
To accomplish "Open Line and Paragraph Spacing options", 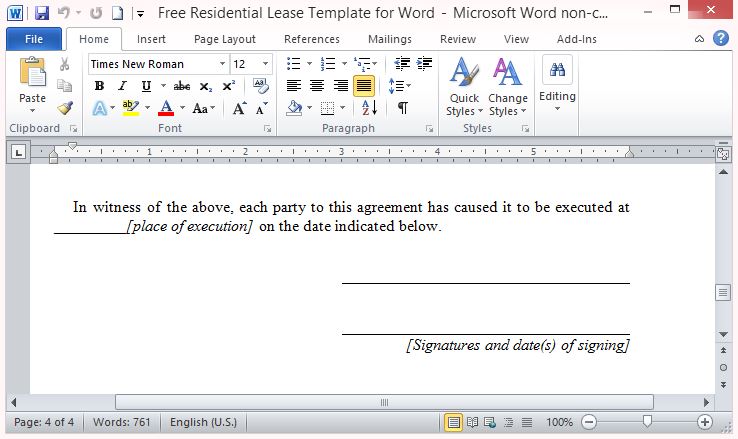I will 399,86.
